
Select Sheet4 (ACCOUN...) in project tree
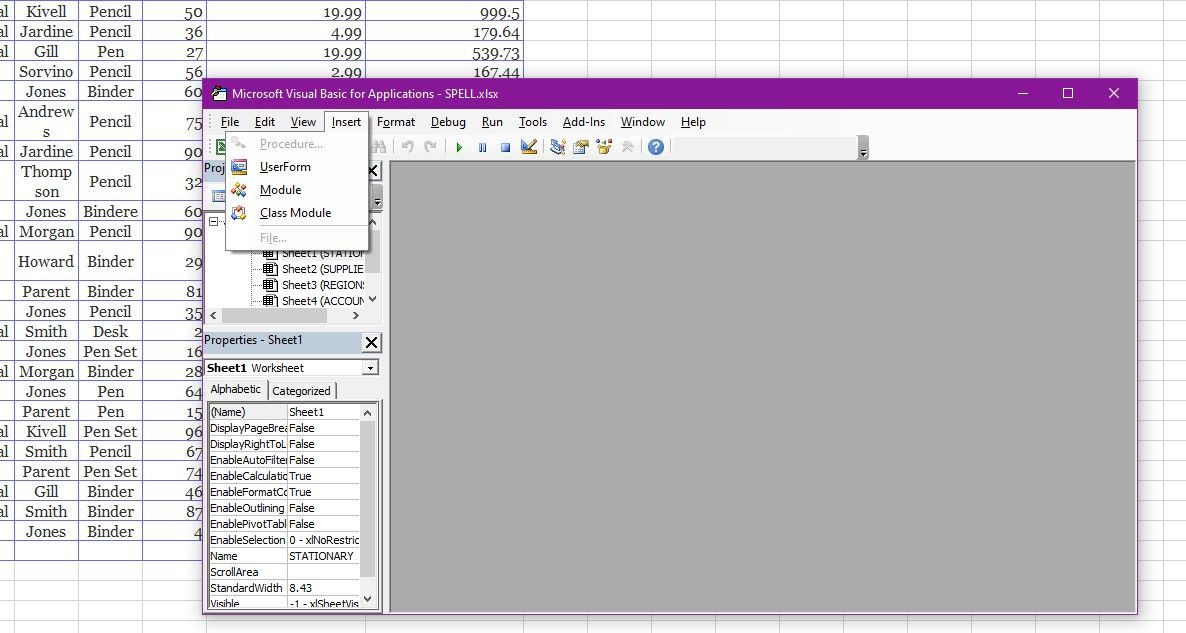[322, 301]
